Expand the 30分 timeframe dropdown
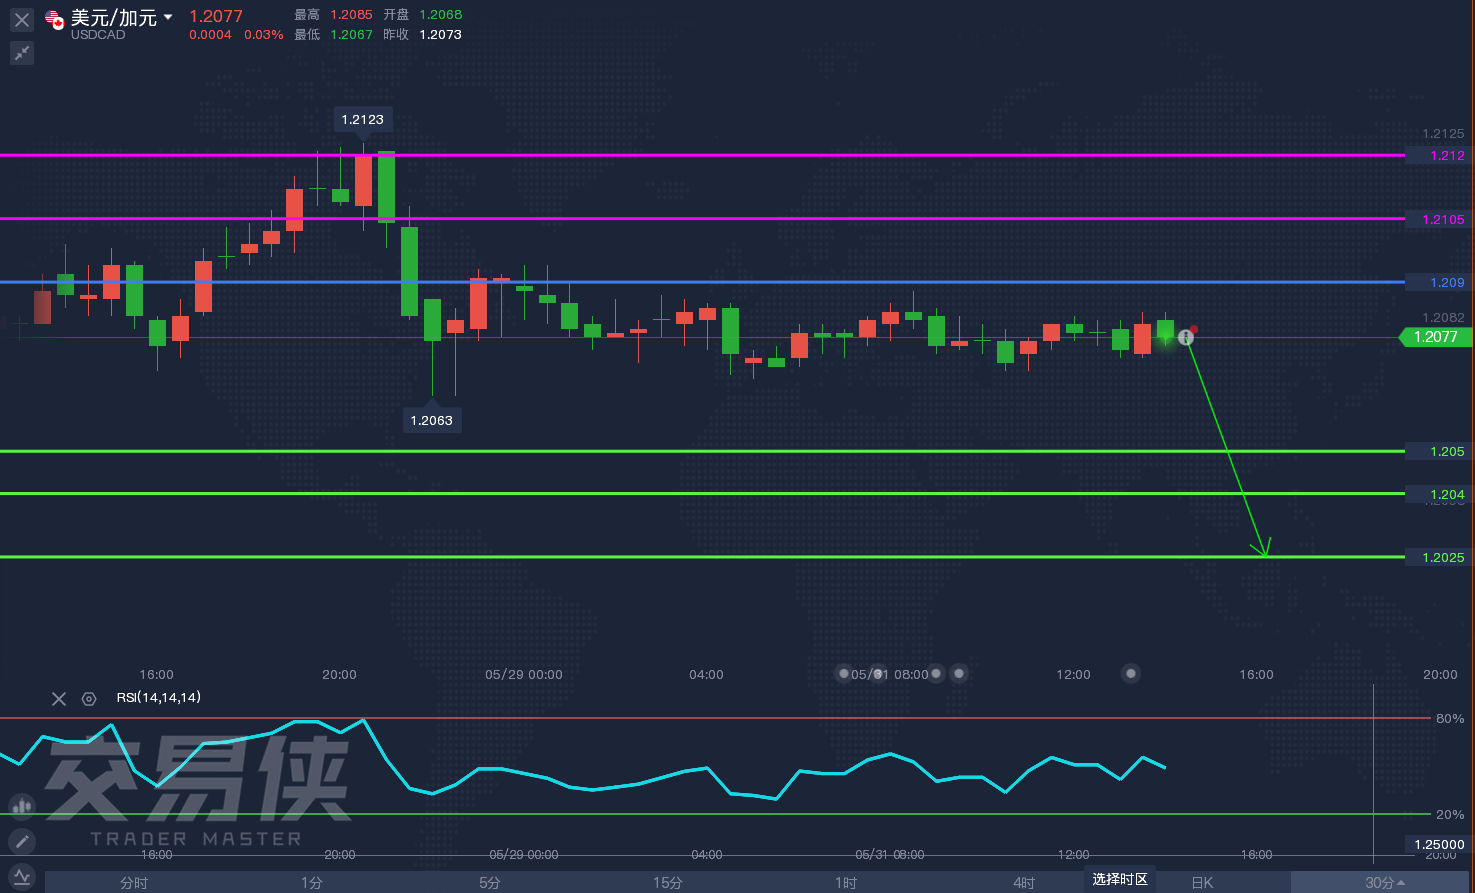The height and width of the screenshot is (893, 1475). point(1385,882)
